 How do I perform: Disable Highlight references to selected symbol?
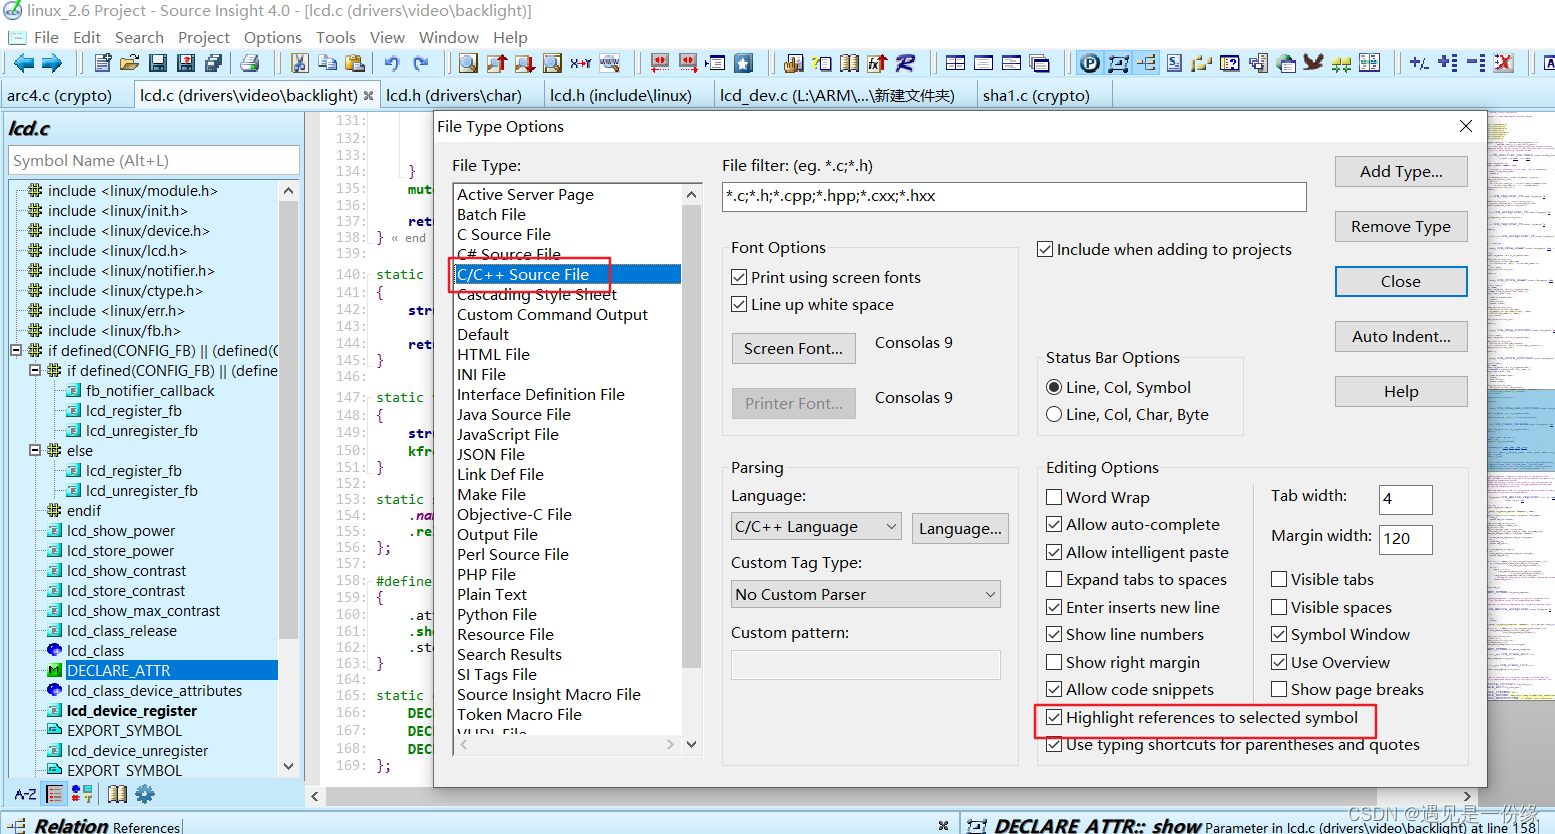pos(1053,718)
